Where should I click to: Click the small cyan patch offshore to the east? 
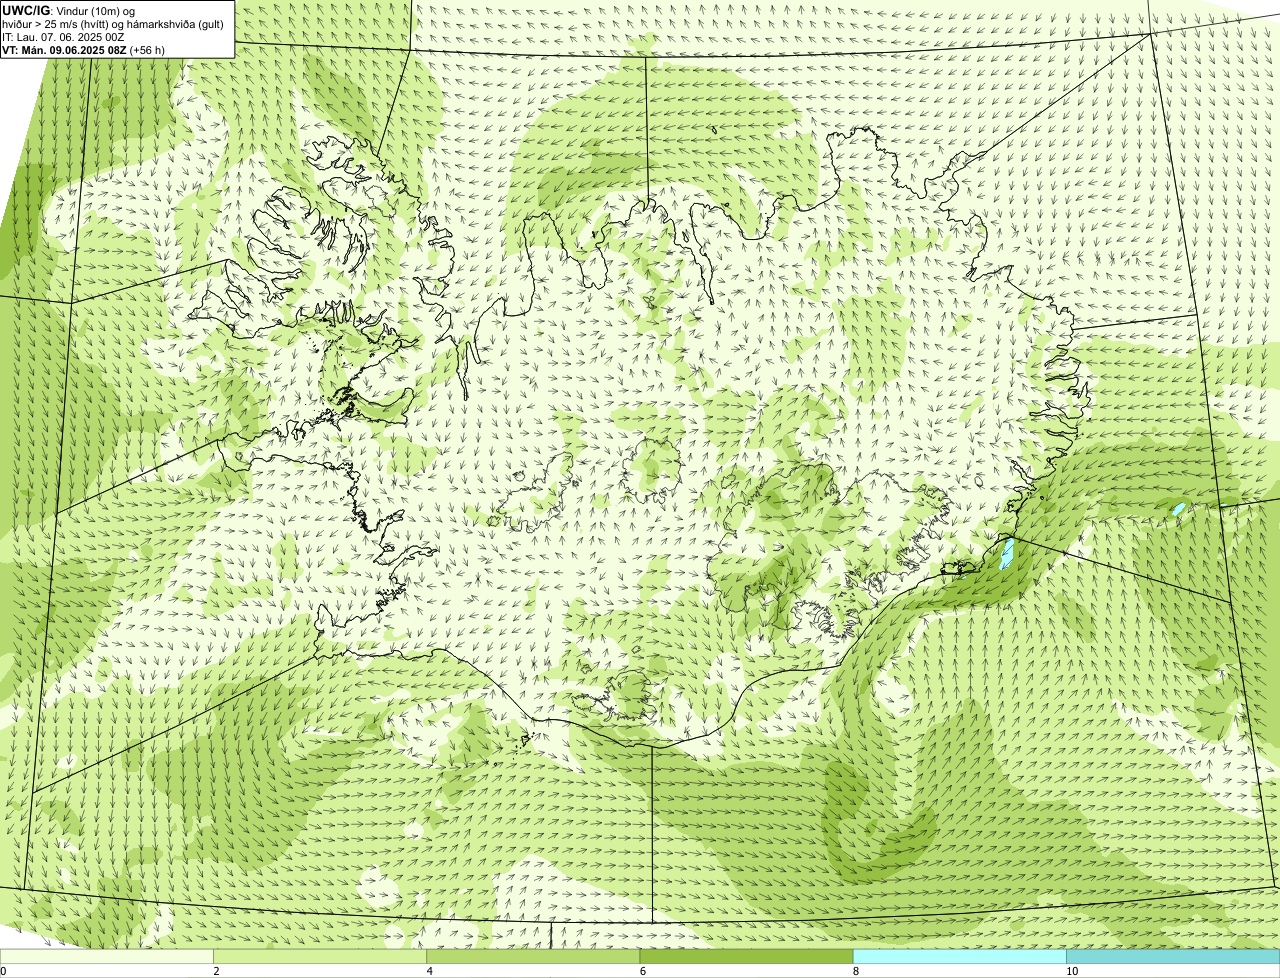click(1179, 509)
